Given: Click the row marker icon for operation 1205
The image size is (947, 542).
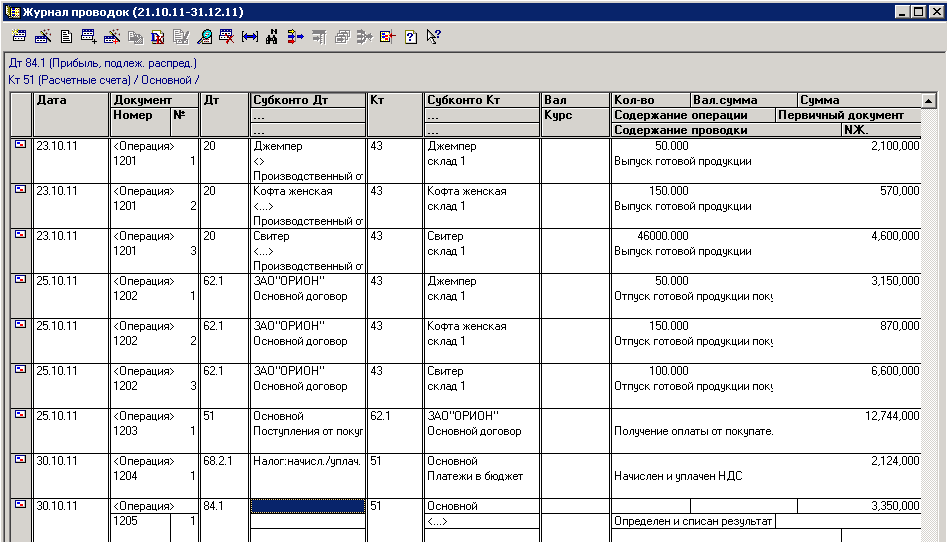Looking at the screenshot, I should [x=21, y=505].
